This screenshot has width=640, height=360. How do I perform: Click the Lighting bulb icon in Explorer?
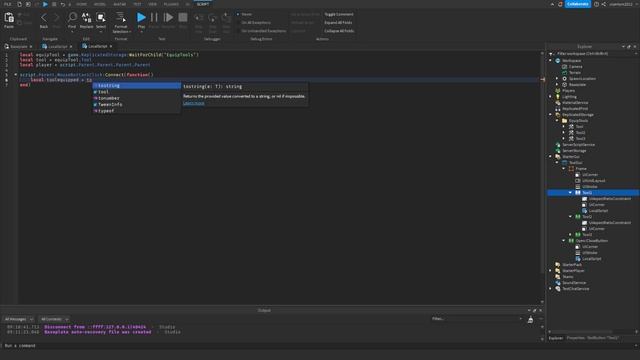[x=558, y=97]
